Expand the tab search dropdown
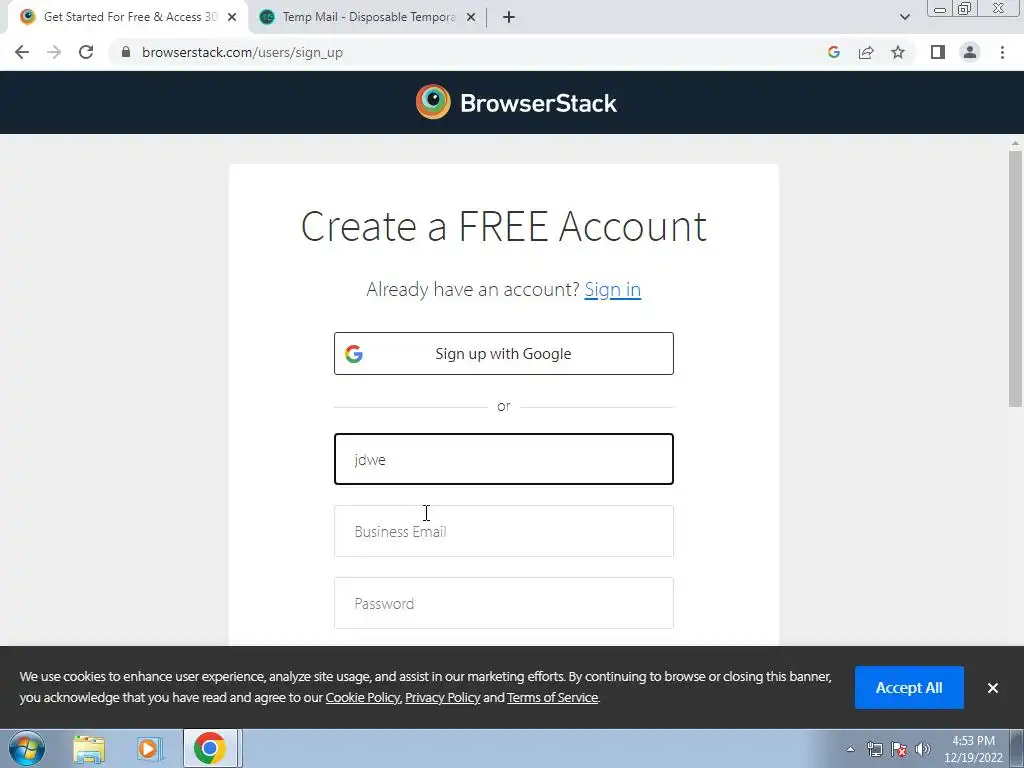 [x=904, y=18]
